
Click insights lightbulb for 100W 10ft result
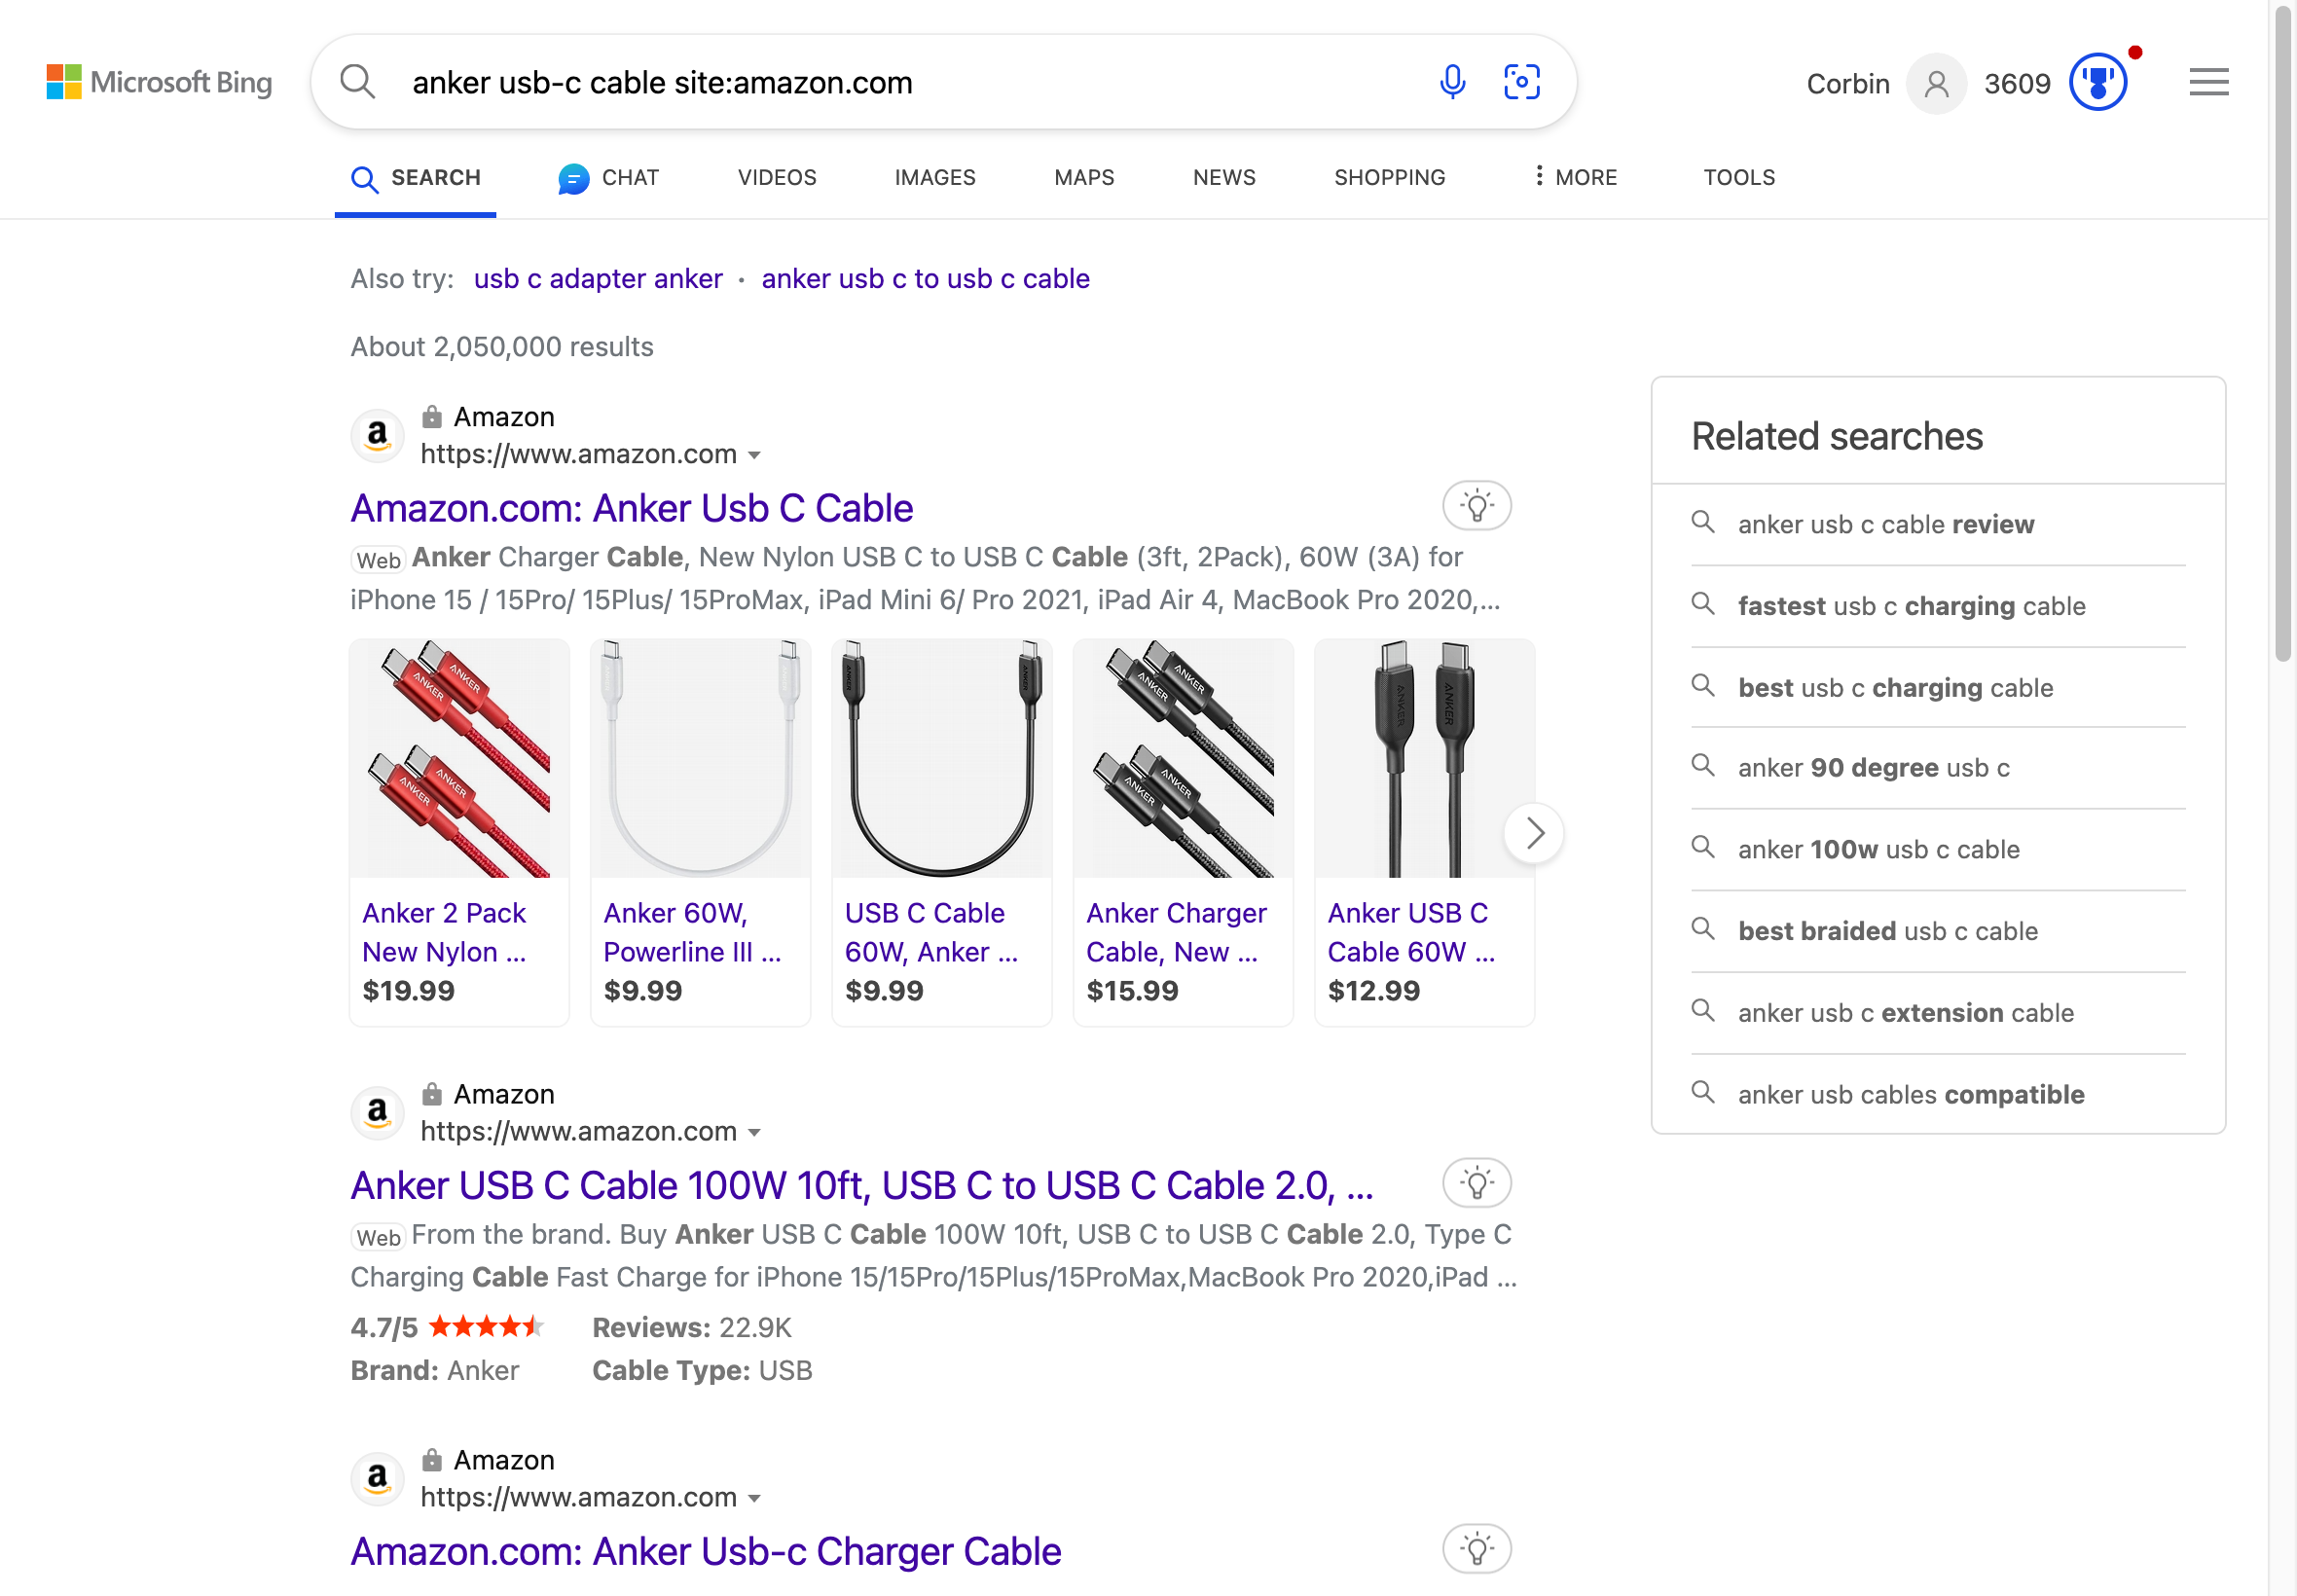(1476, 1183)
